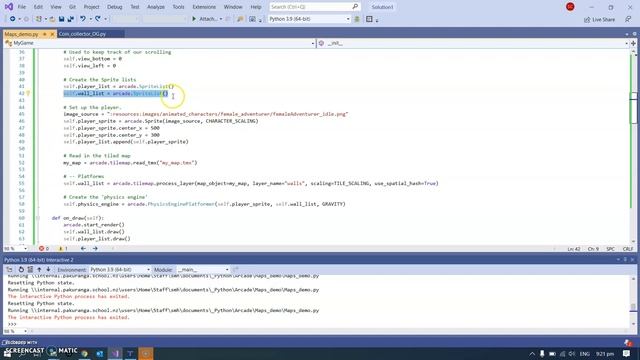Click the open file folder icon
640x360 pixels.
point(52,19)
